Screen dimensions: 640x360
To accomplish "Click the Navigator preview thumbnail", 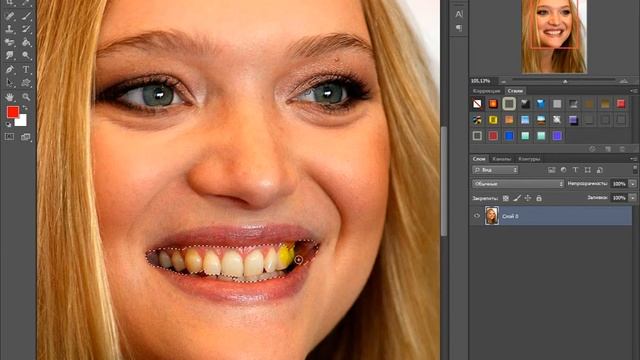I will pyautogui.click(x=554, y=36).
